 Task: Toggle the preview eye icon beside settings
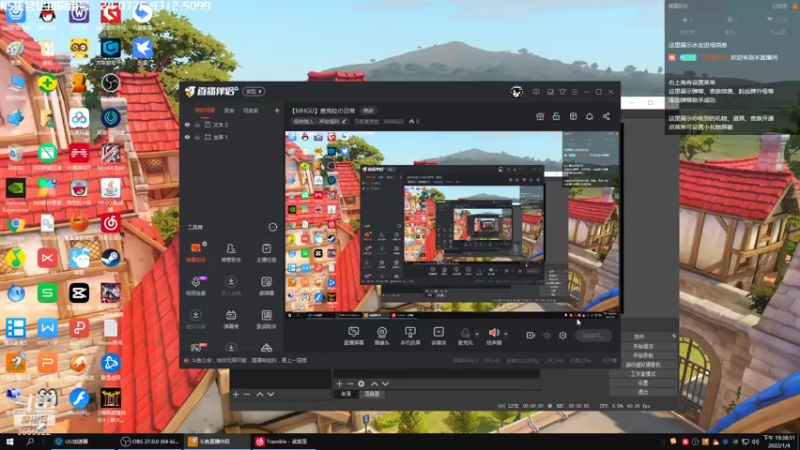point(547,335)
